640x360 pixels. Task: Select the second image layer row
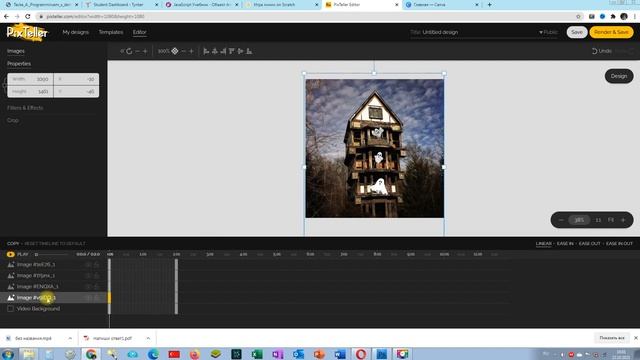click(54, 276)
